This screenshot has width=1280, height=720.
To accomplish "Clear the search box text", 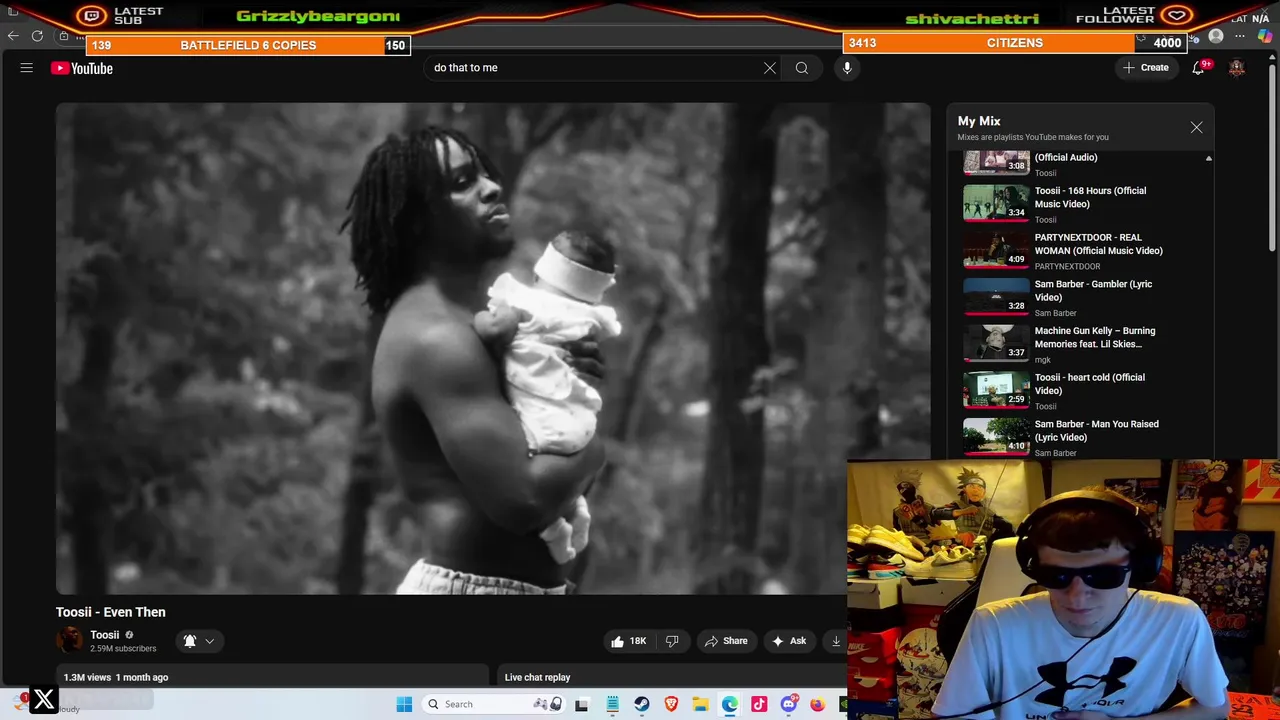I will coord(770,68).
